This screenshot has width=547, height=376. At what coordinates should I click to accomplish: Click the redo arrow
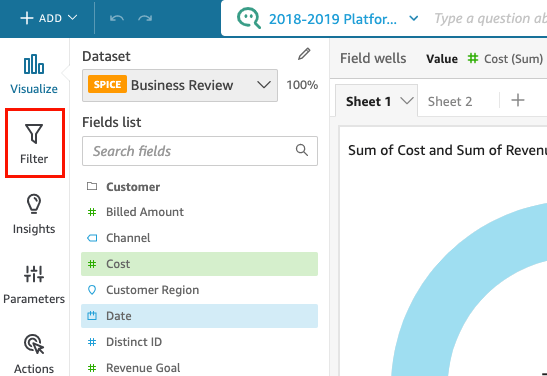coord(145,18)
